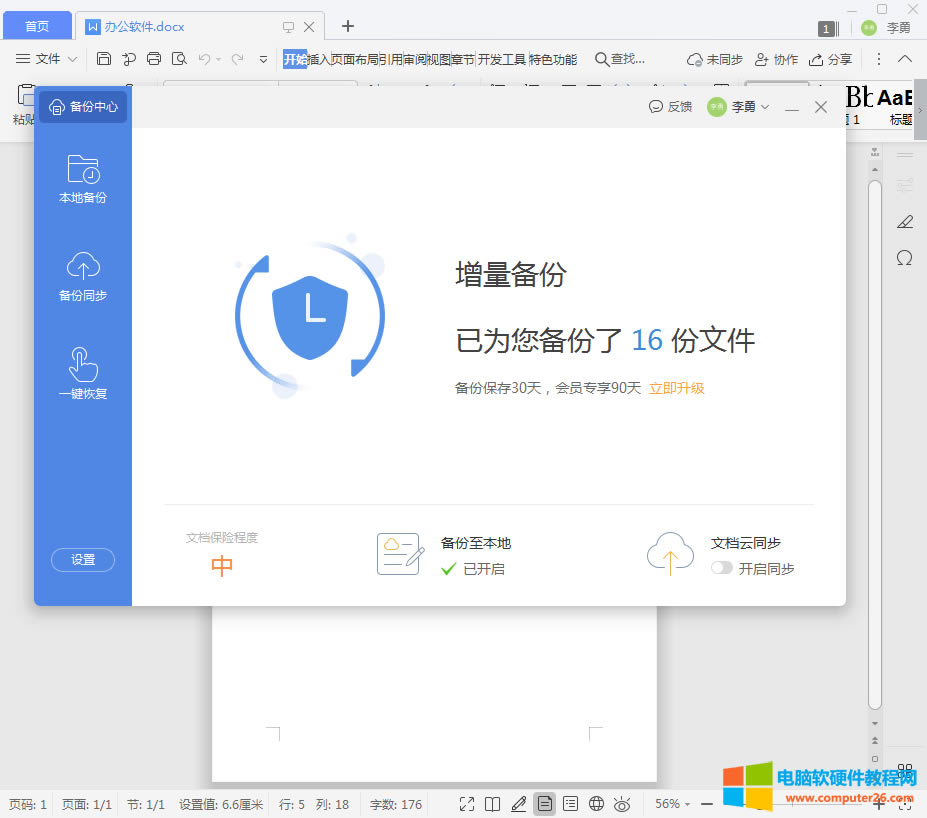Image resolution: width=927 pixels, height=818 pixels.
Task: Enable 文档云同步 with the 开启同步 switch
Action: (721, 566)
